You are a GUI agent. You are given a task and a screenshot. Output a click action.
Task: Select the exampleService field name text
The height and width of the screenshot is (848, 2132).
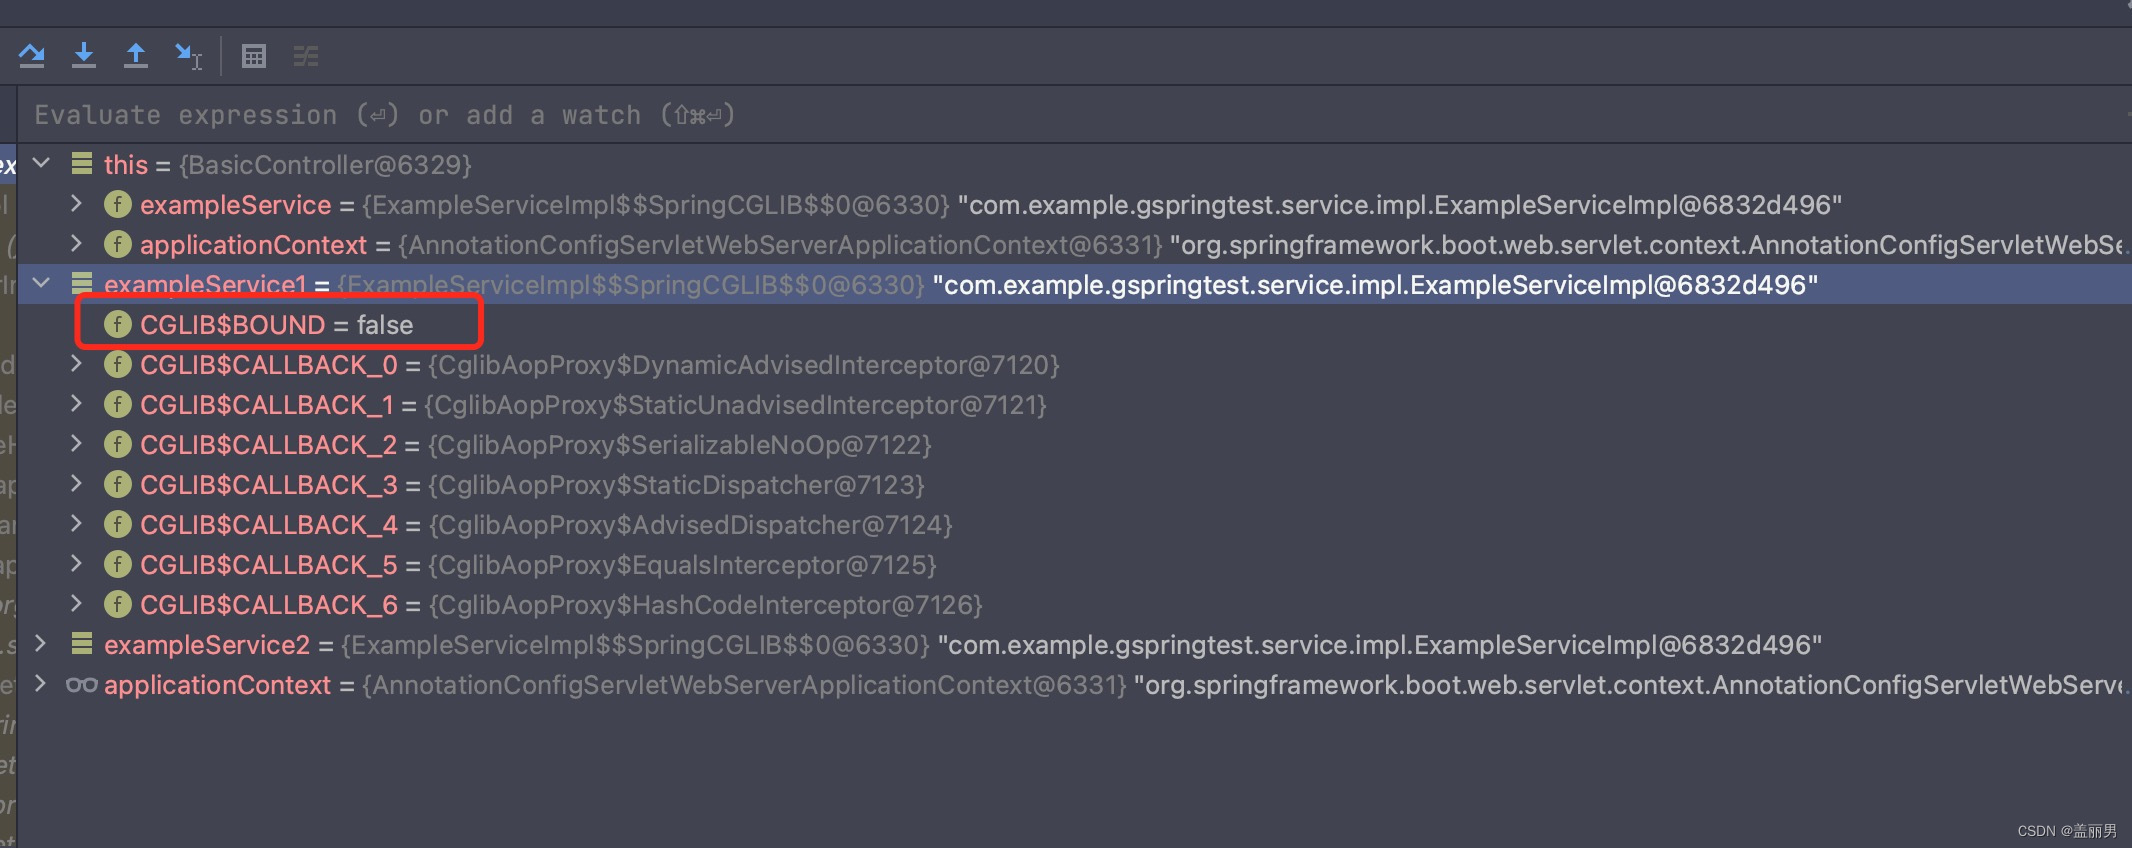click(x=236, y=205)
